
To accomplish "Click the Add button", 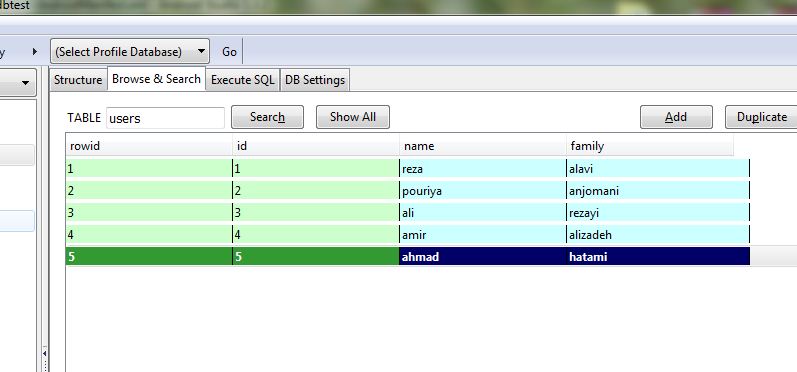I will click(676, 117).
